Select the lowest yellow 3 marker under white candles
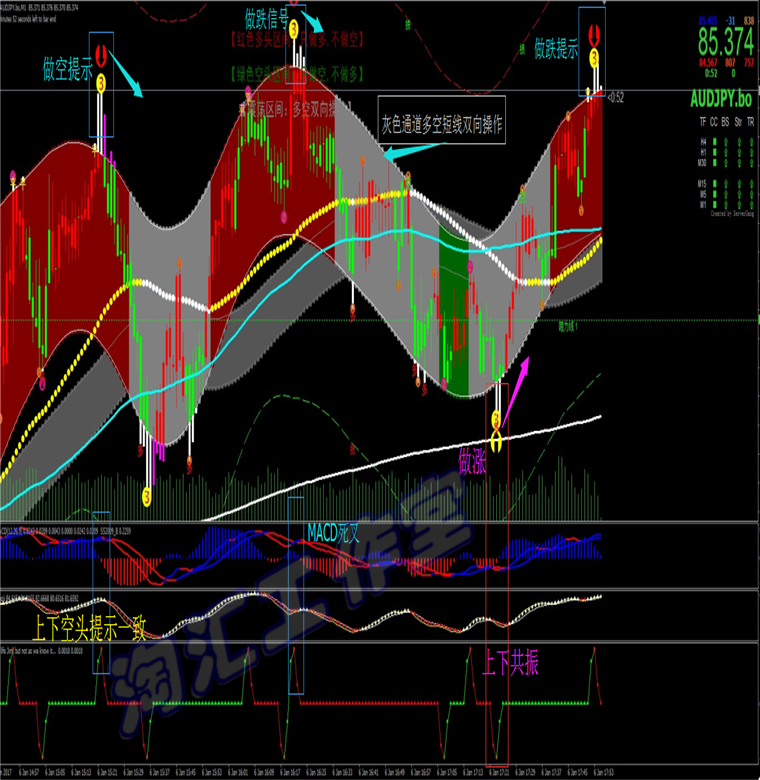Screen dimensions: 760x780 (147, 496)
